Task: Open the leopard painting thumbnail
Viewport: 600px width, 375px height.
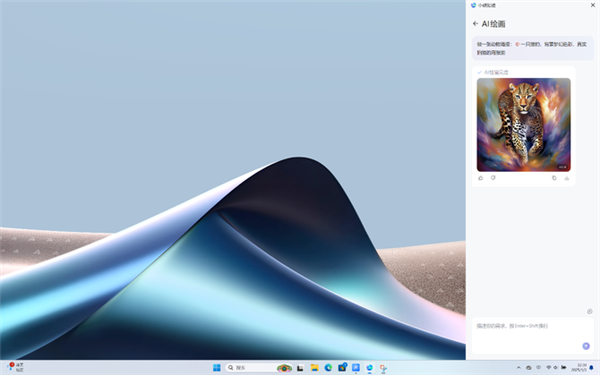Action: tap(523, 125)
